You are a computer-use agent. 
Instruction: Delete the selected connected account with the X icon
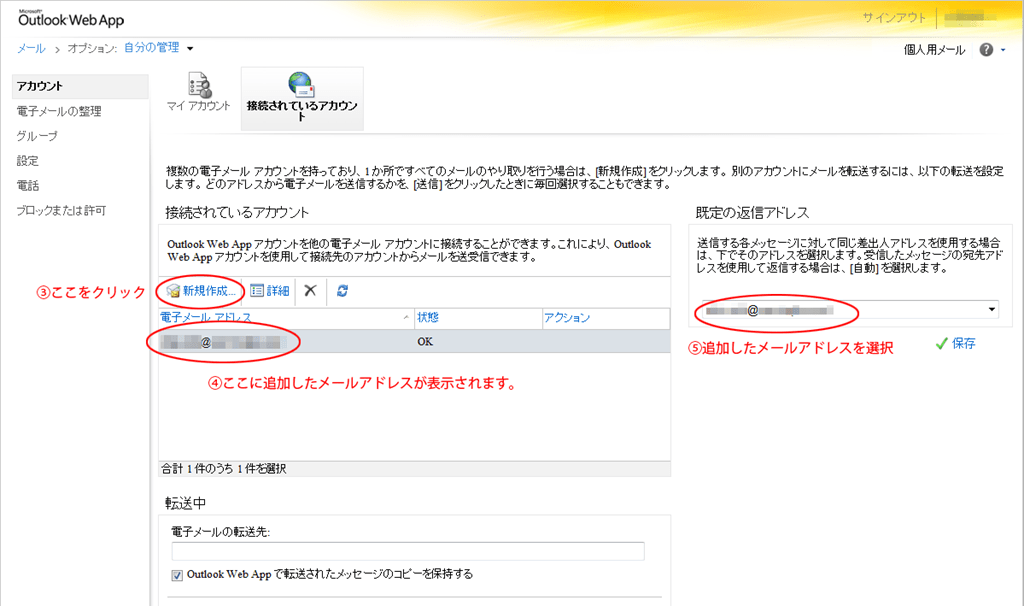point(310,291)
